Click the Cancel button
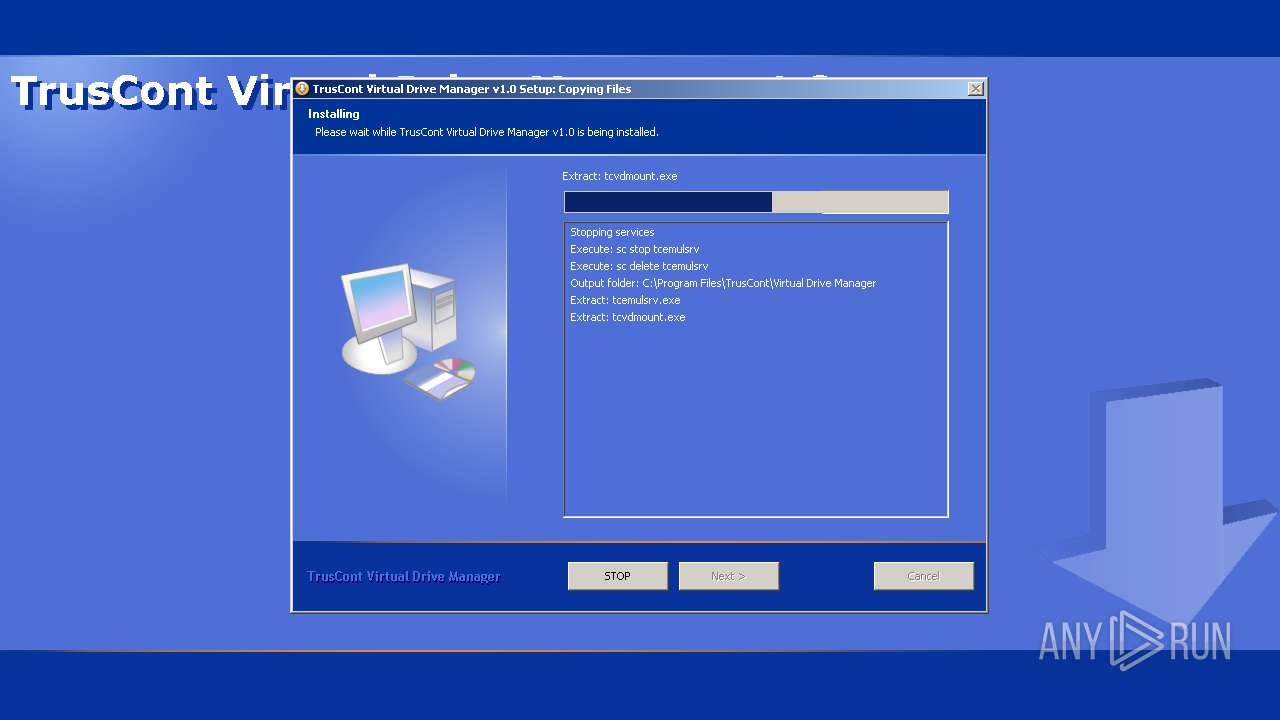Image resolution: width=1280 pixels, height=720 pixels. pyautogui.click(x=923, y=576)
